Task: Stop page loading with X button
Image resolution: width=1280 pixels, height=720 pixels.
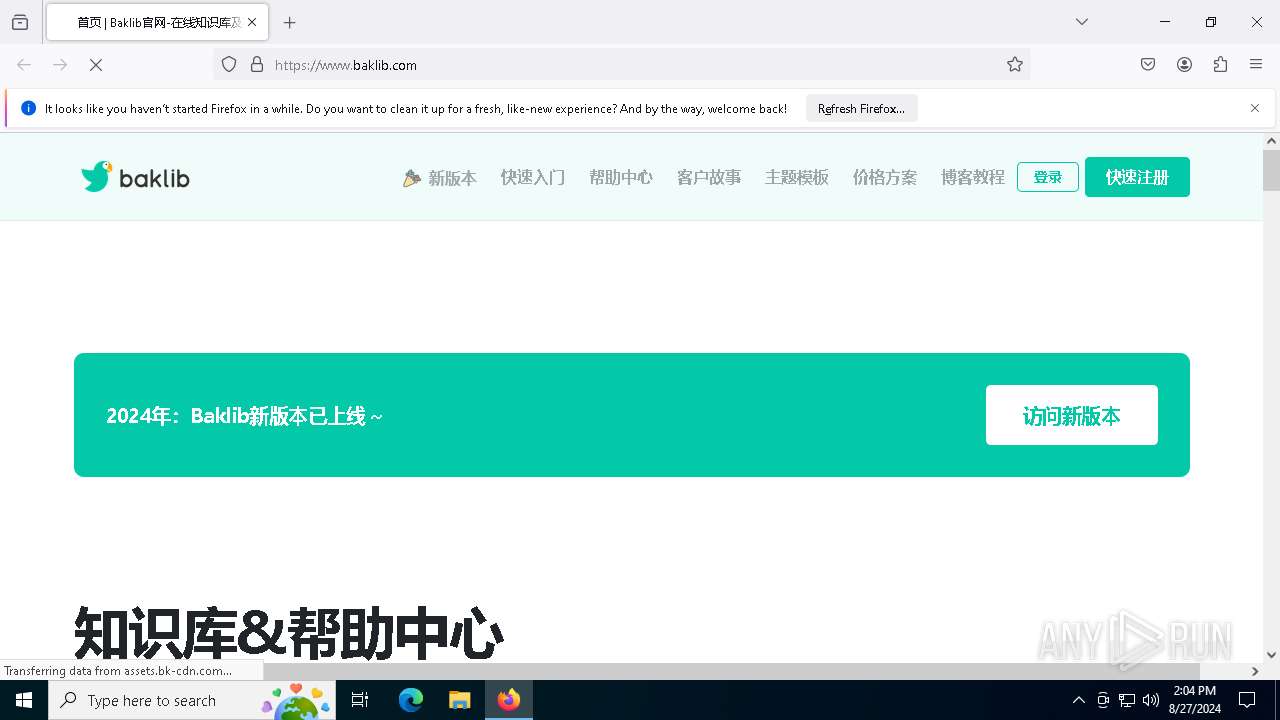Action: [x=96, y=65]
